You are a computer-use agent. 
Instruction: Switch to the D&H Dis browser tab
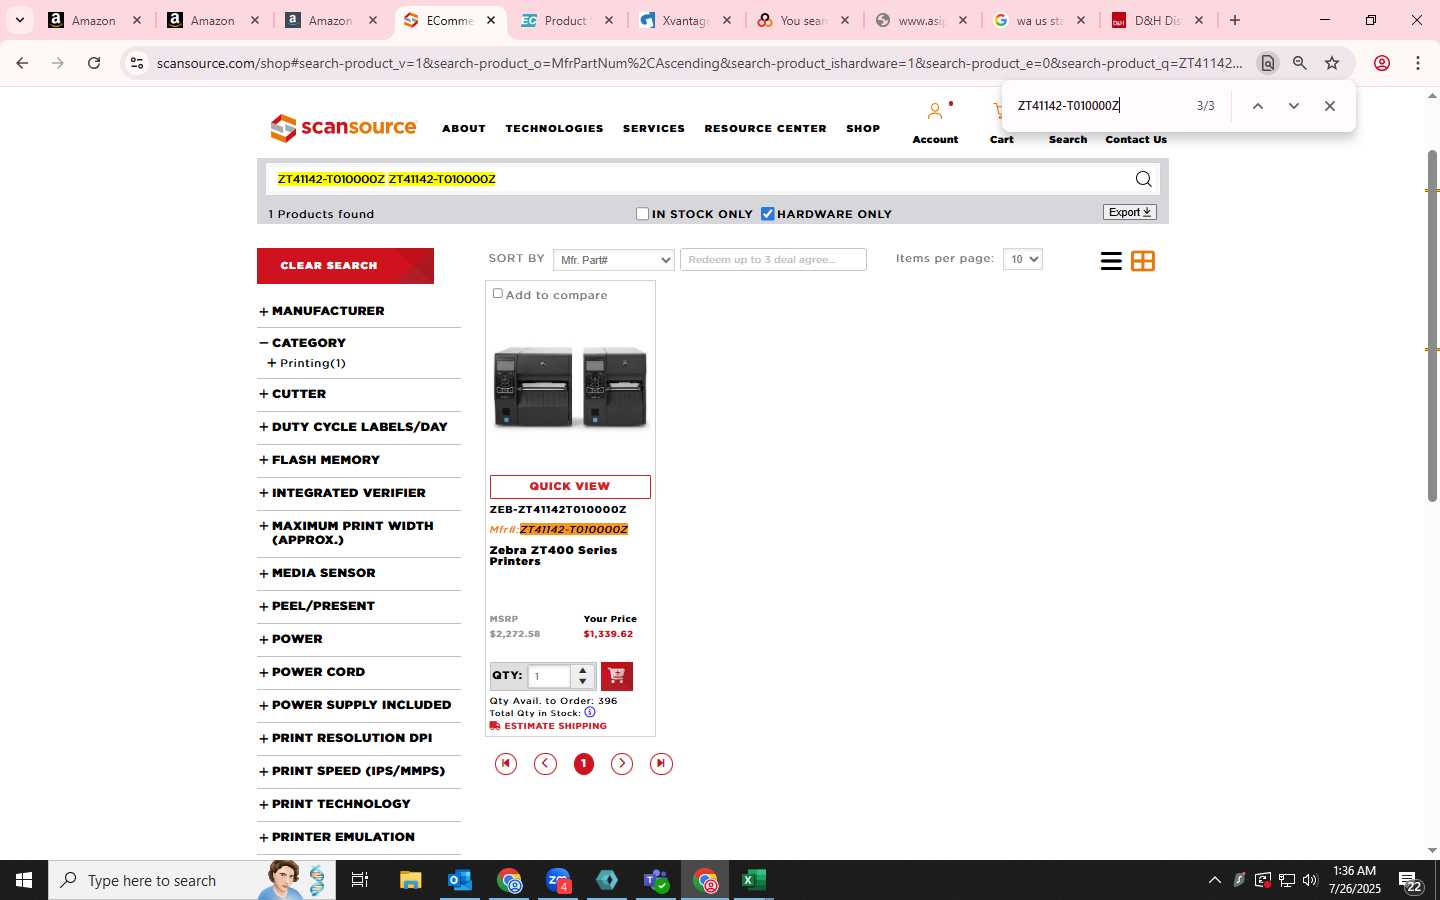(1157, 20)
